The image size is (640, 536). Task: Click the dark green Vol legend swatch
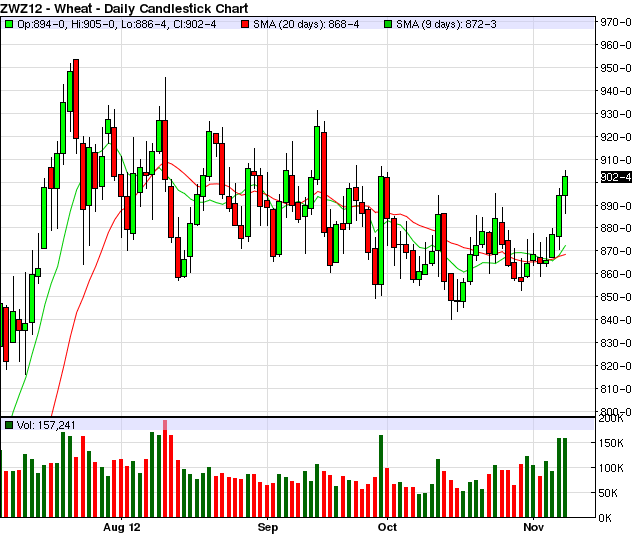9,425
